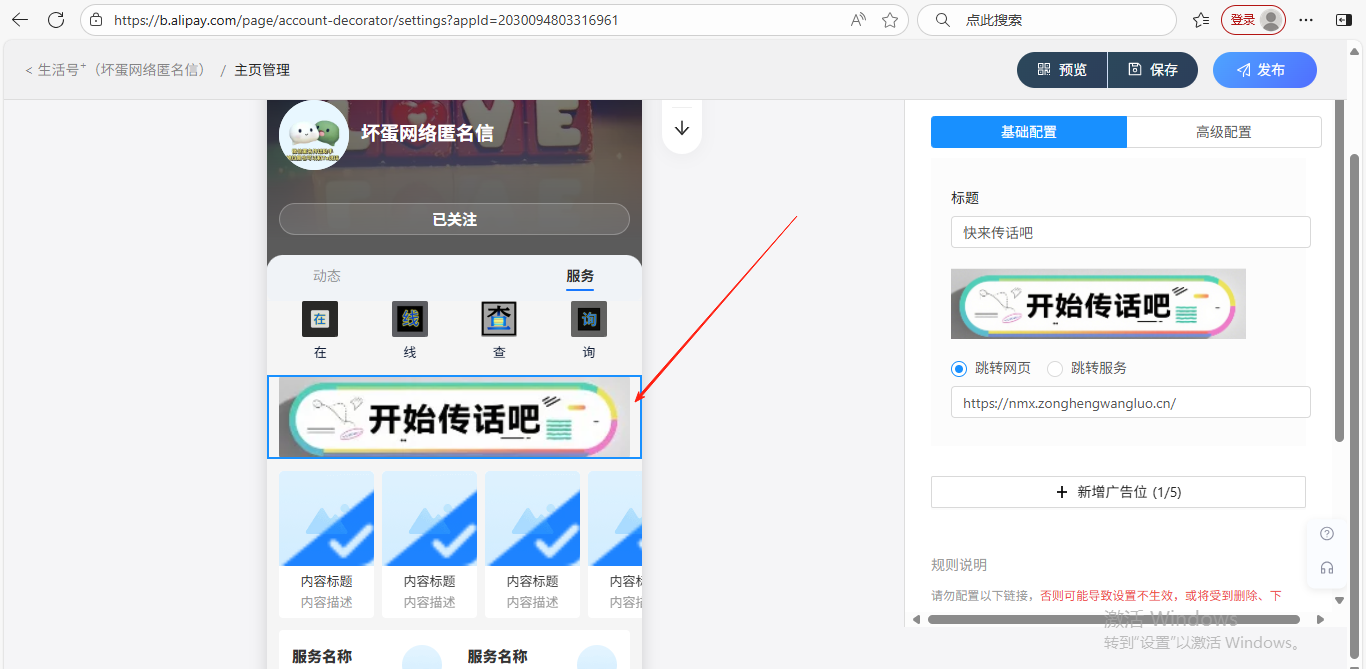Add ad slot with 新增广告位 button
The width and height of the screenshot is (1366, 669).
1118,492
